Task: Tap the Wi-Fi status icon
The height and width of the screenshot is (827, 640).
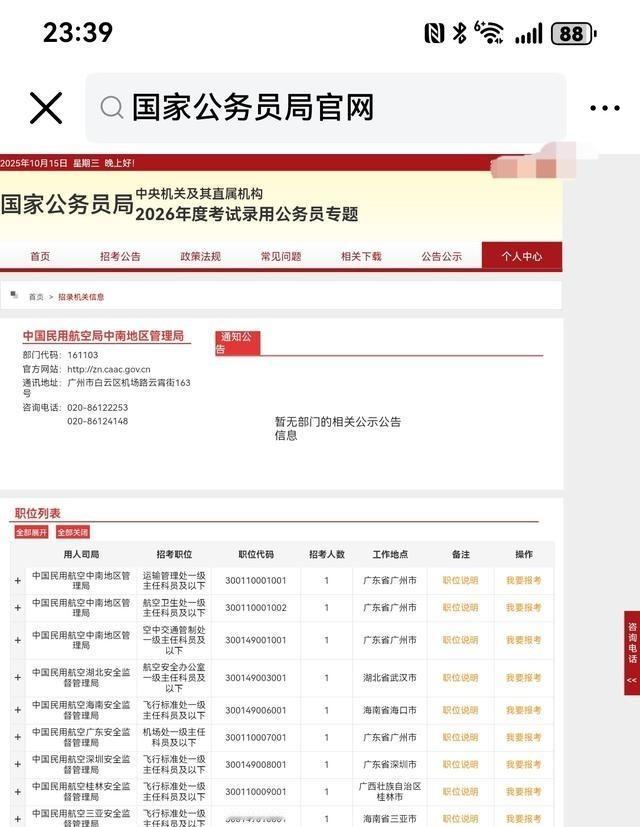Action: click(489, 33)
